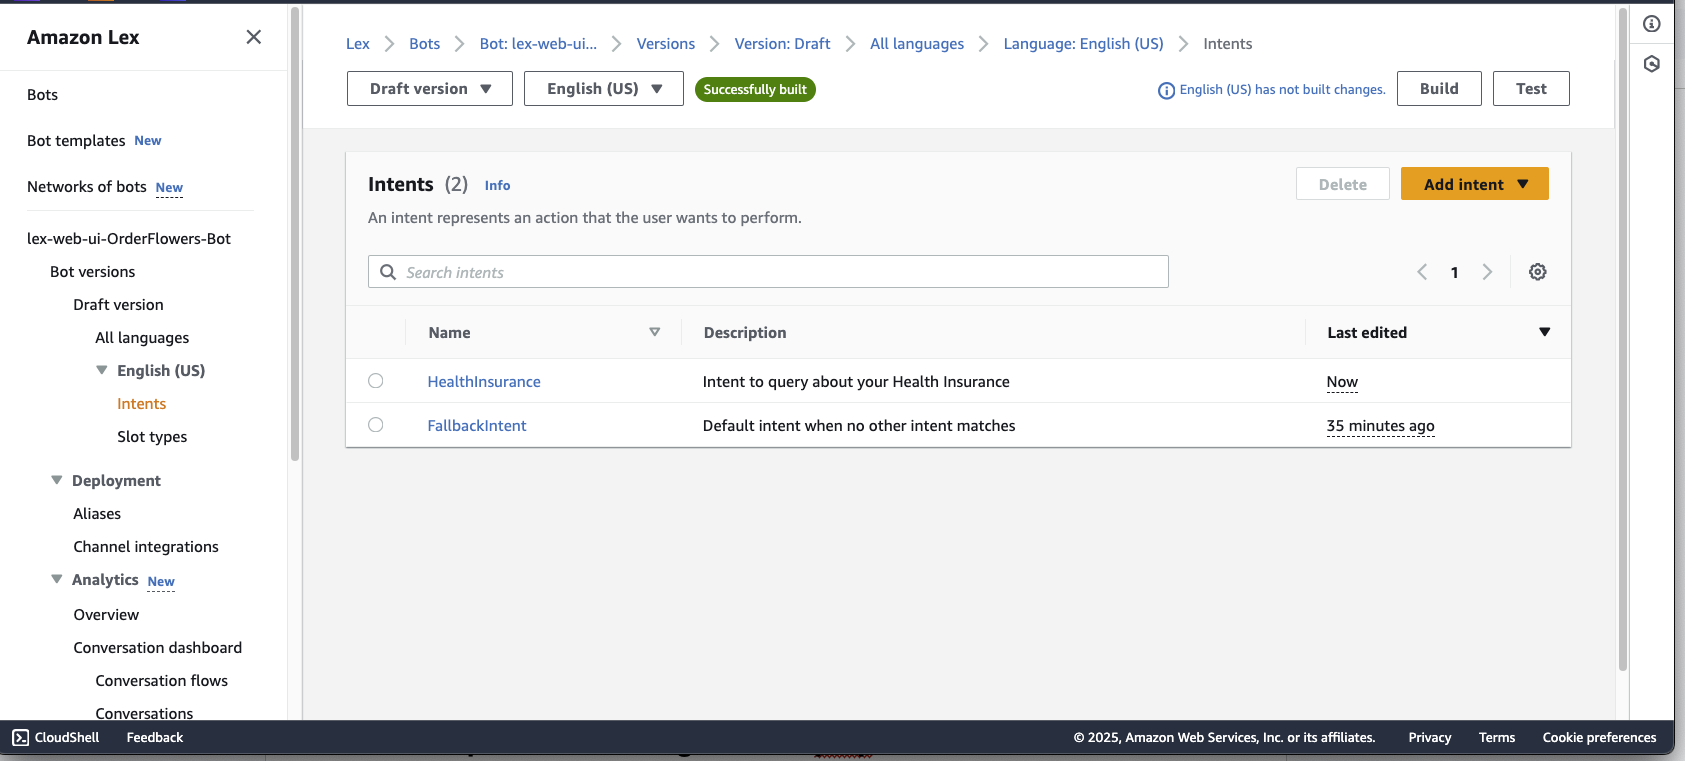Screen dimensions: 1685x761
Task: Open Slot types in the sidebar
Action: tap(152, 437)
